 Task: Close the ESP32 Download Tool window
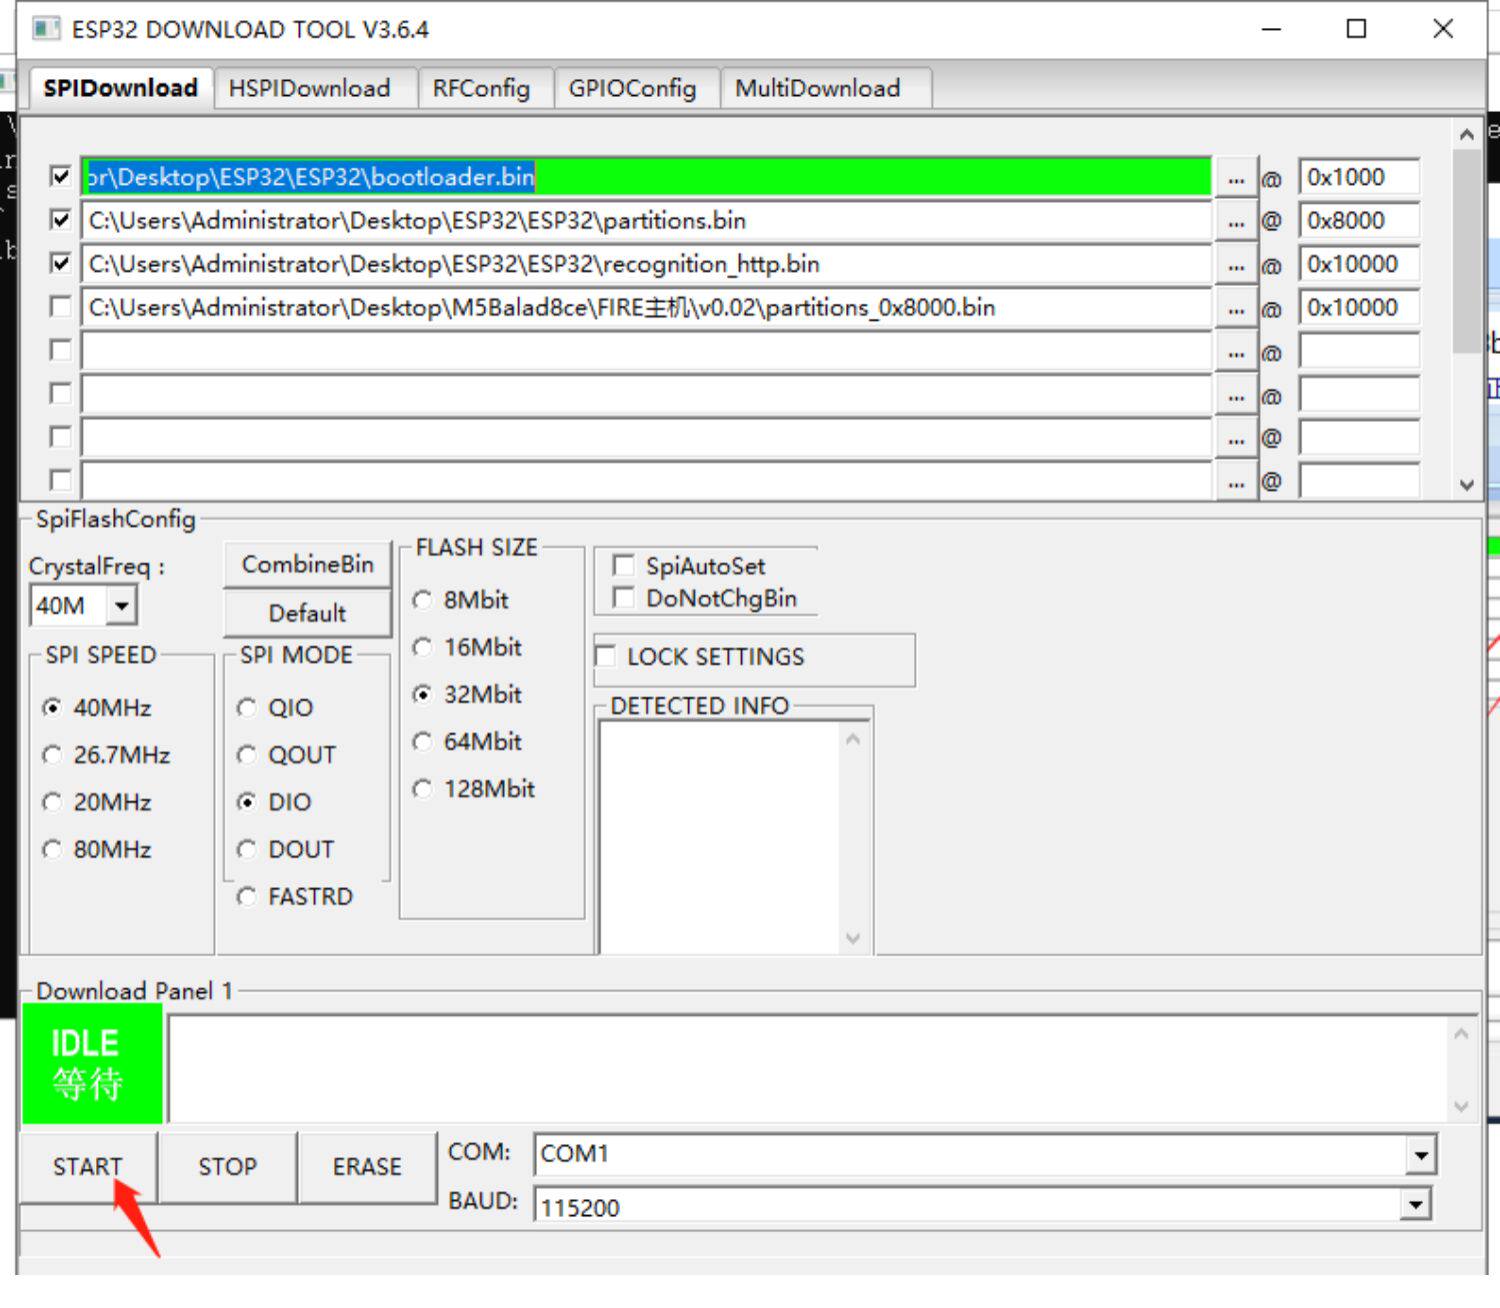click(1443, 29)
